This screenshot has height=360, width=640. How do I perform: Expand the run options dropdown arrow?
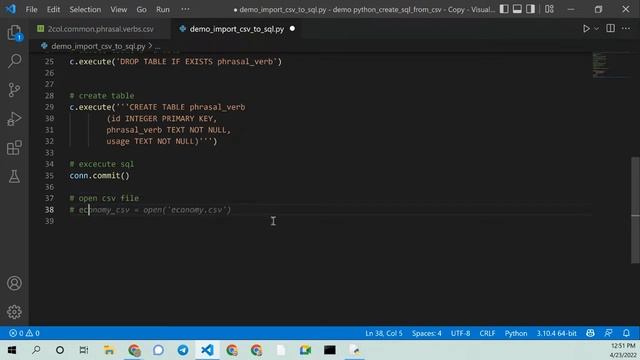point(596,29)
